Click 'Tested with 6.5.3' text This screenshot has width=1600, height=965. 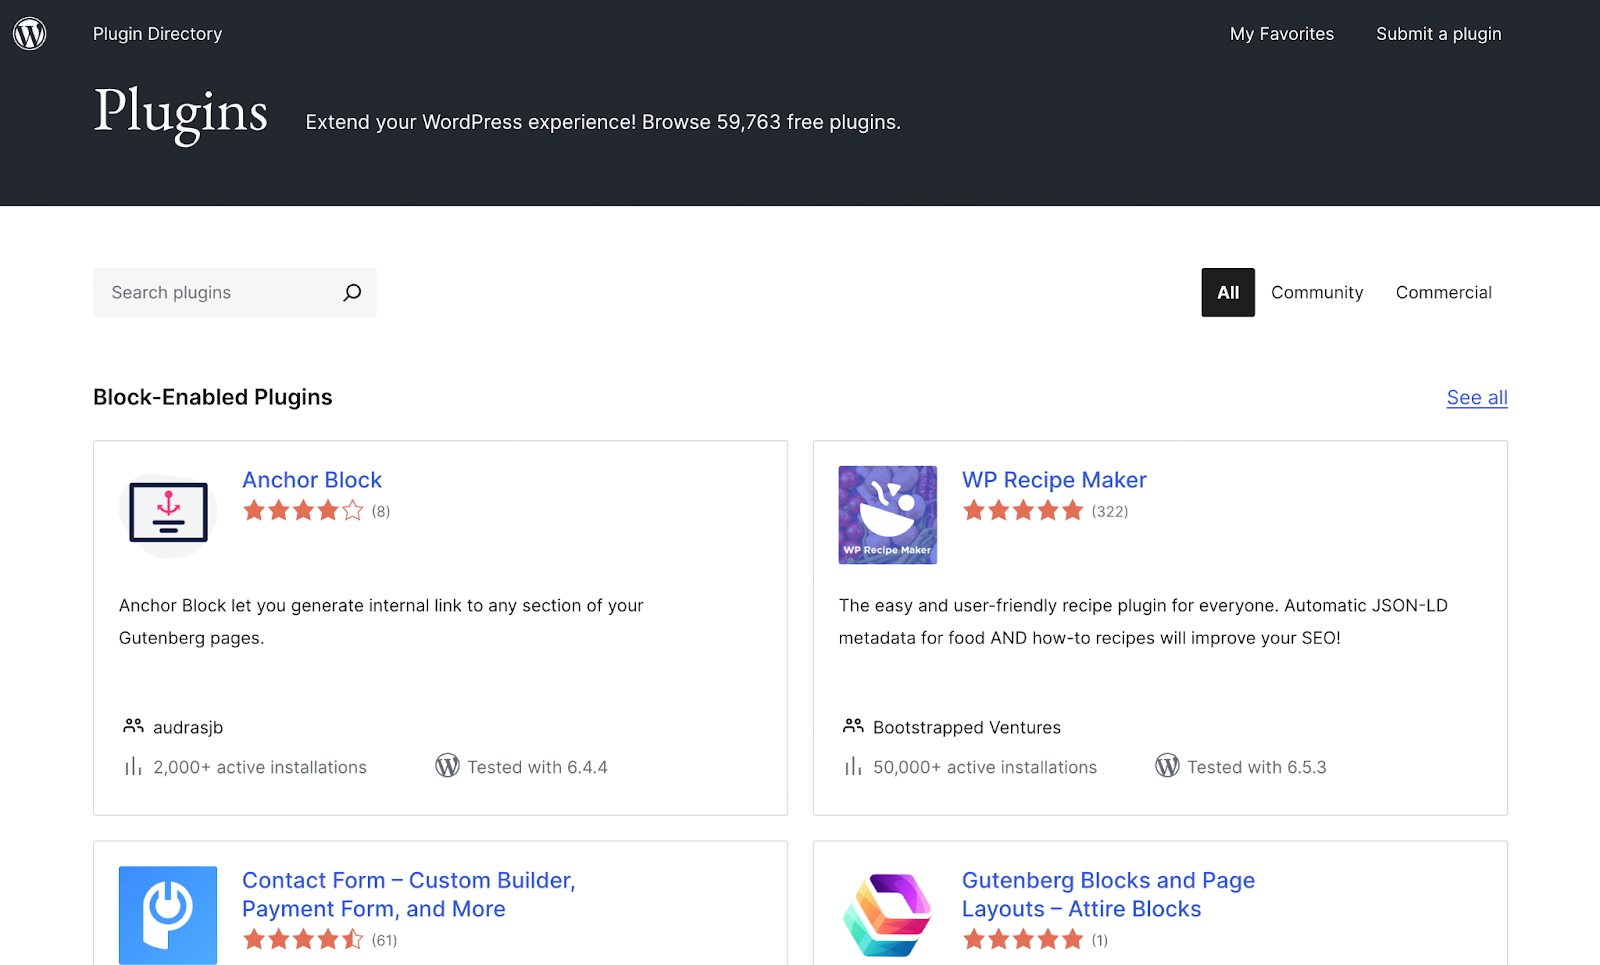(x=1257, y=767)
